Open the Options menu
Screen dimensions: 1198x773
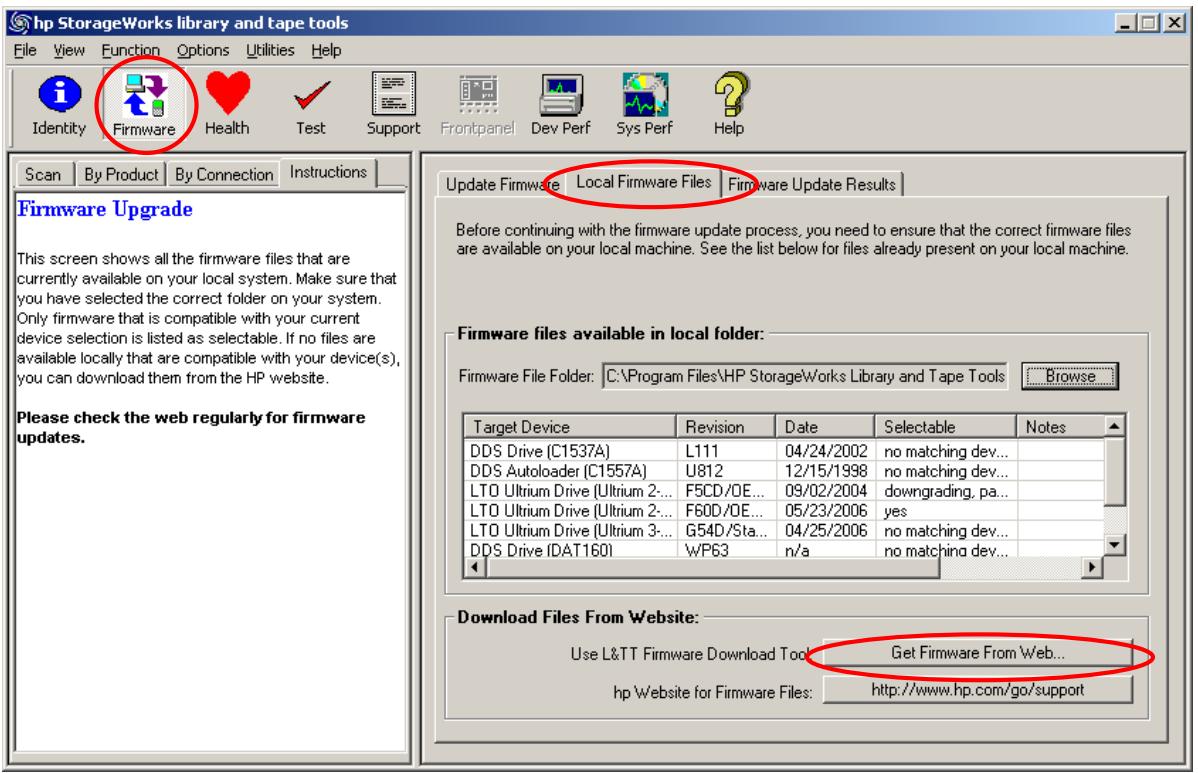pyautogui.click(x=203, y=50)
